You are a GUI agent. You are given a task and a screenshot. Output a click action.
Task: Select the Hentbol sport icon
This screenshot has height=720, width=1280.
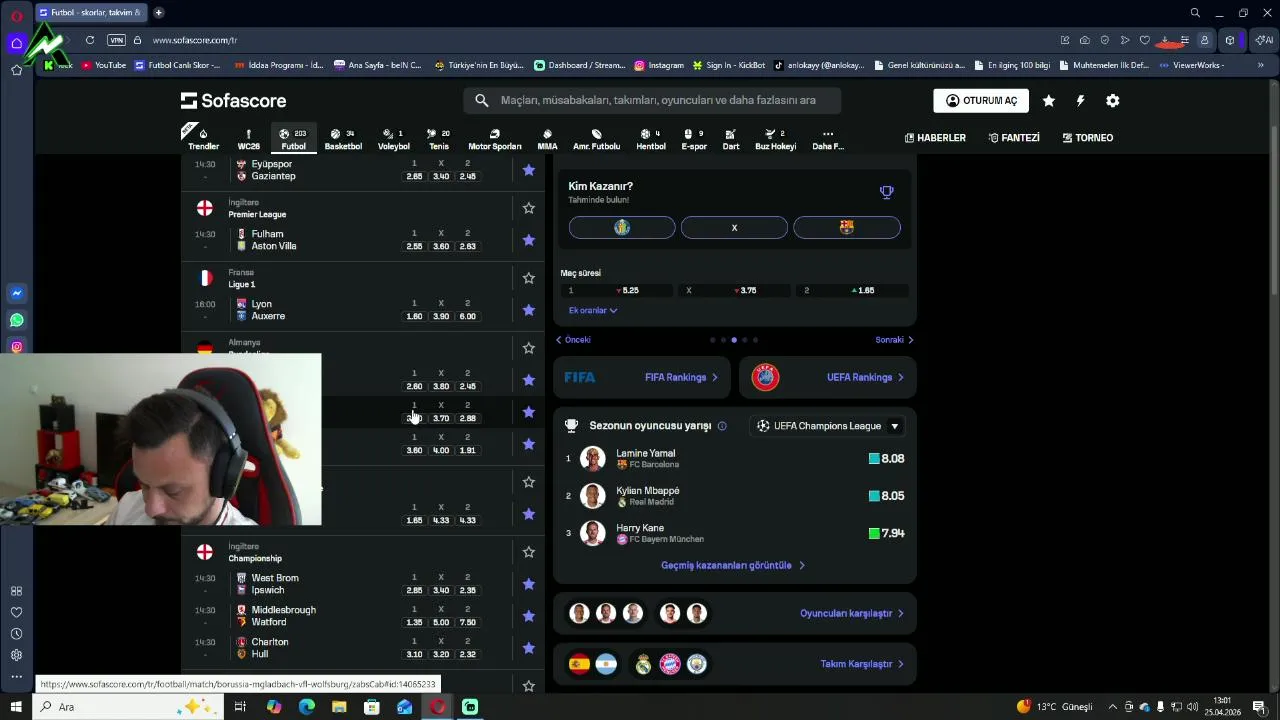coord(651,139)
